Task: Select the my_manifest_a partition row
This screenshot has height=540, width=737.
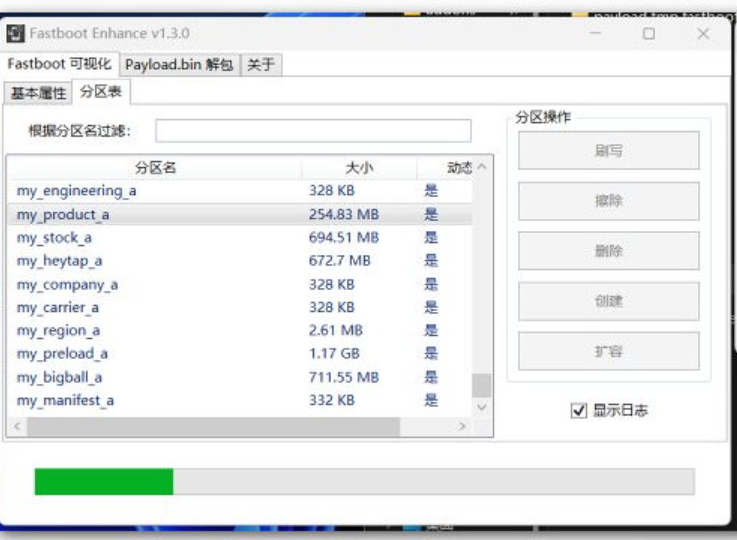Action: [240, 400]
